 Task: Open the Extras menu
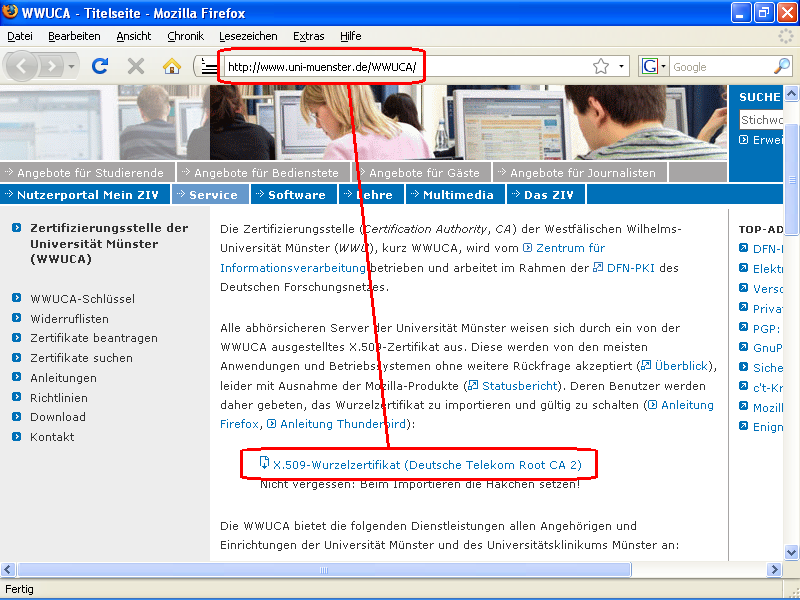click(x=308, y=36)
